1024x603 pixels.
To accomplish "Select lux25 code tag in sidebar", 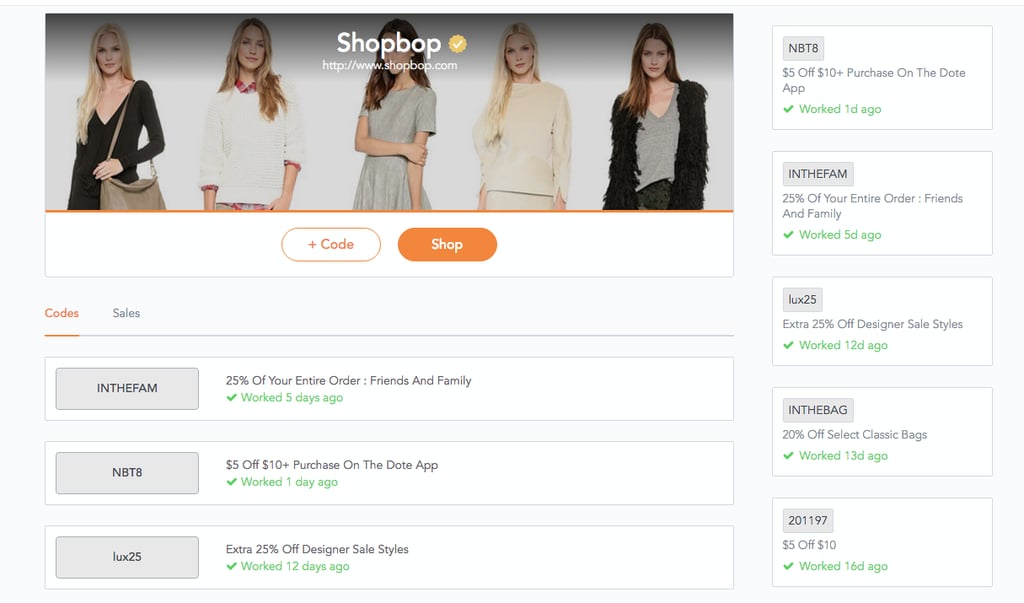I will click(x=803, y=299).
